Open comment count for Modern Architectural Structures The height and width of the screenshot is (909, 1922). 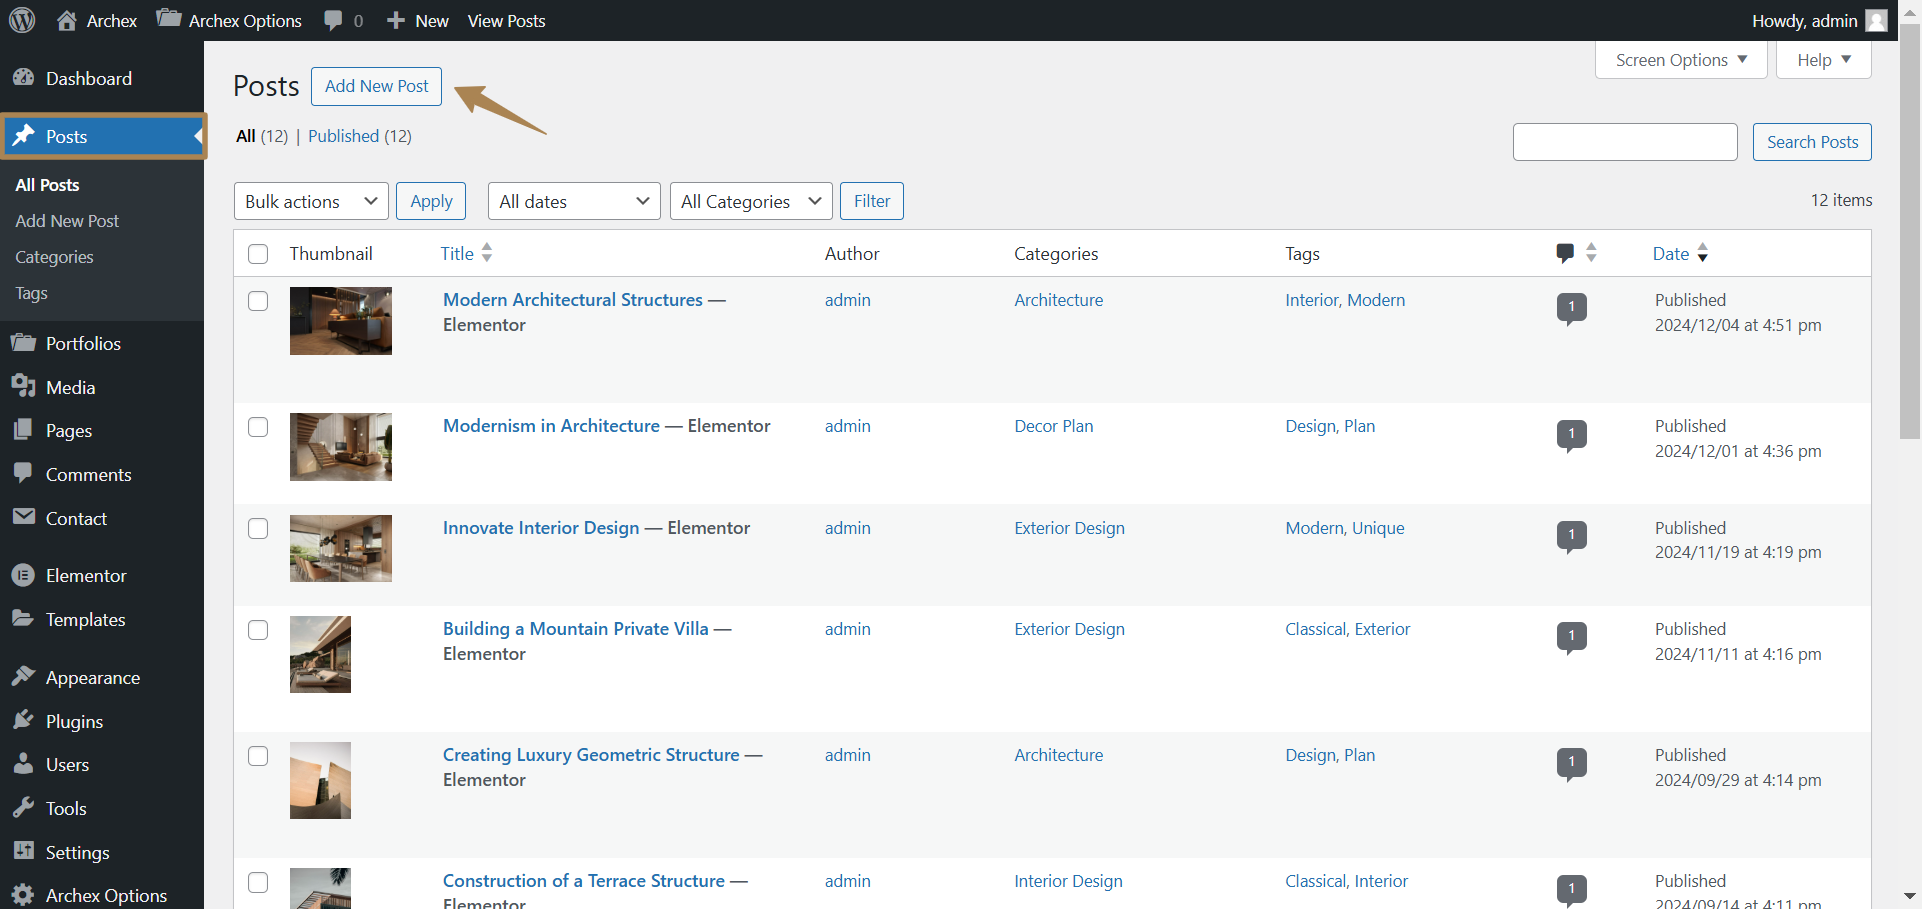1572,308
